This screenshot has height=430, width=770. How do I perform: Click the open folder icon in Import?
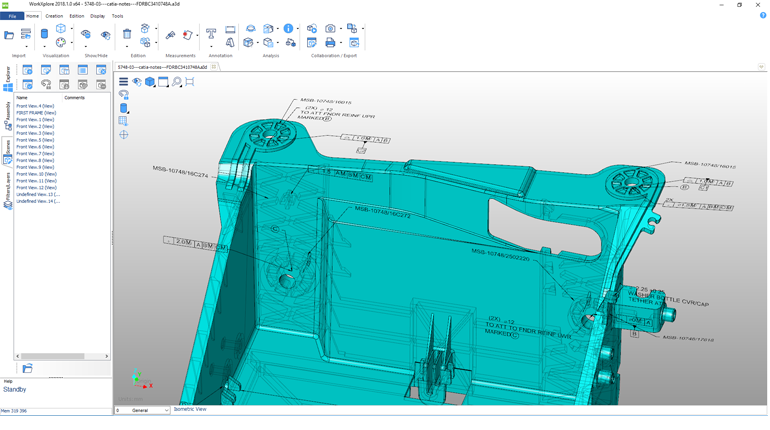click(9, 35)
